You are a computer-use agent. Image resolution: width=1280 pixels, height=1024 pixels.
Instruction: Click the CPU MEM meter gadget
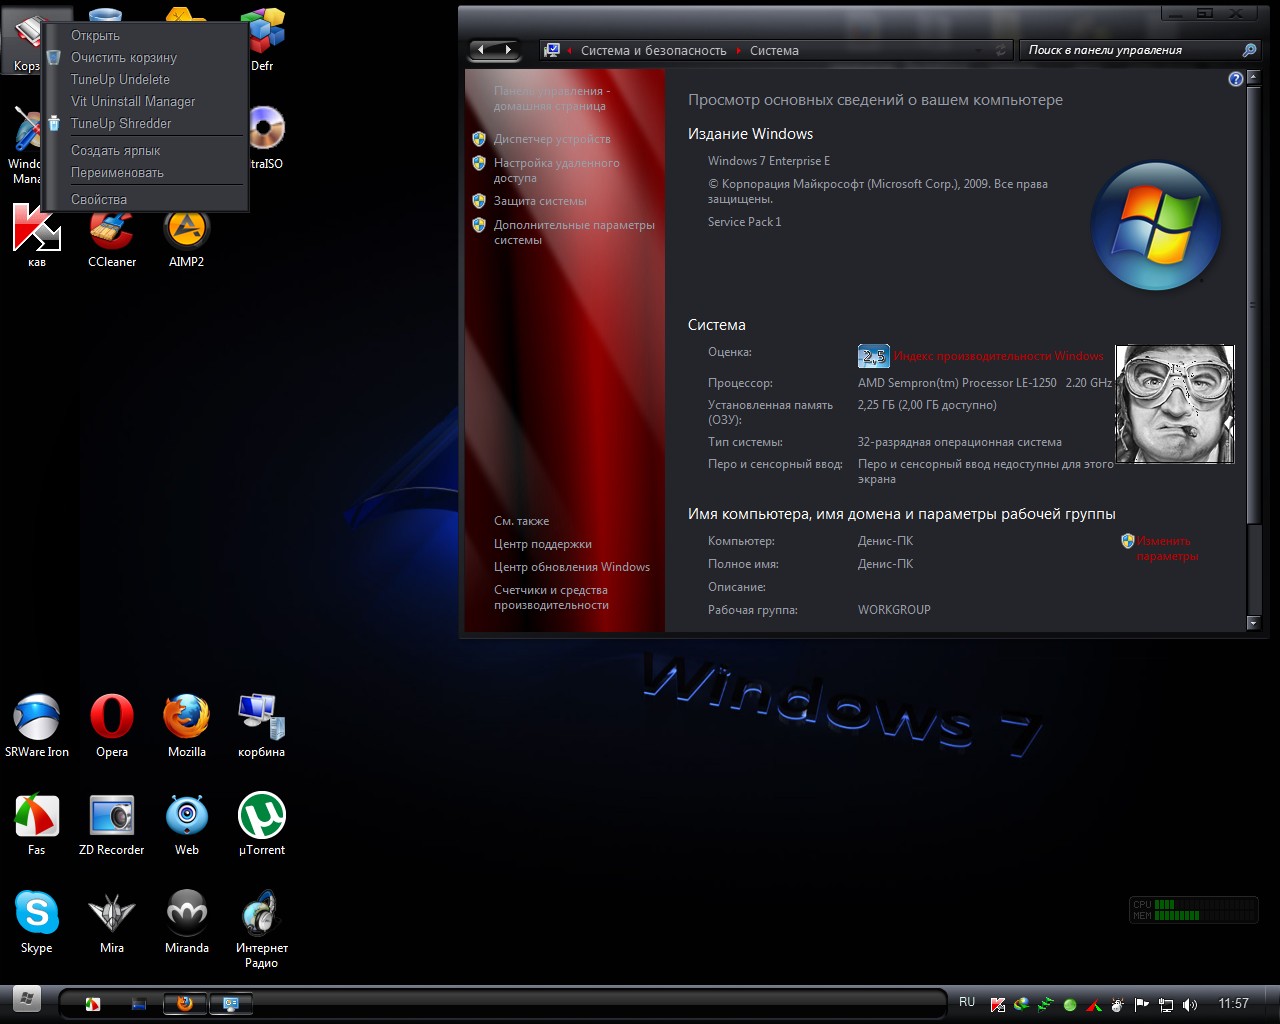pos(1193,909)
